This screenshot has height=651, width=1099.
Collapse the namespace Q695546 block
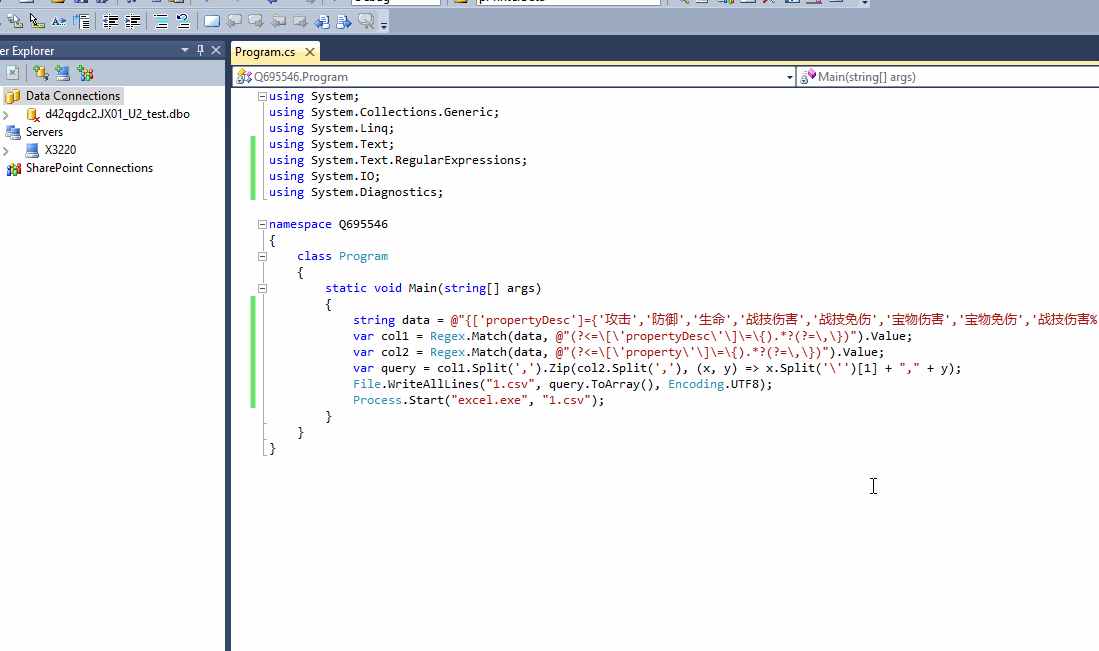click(x=262, y=224)
